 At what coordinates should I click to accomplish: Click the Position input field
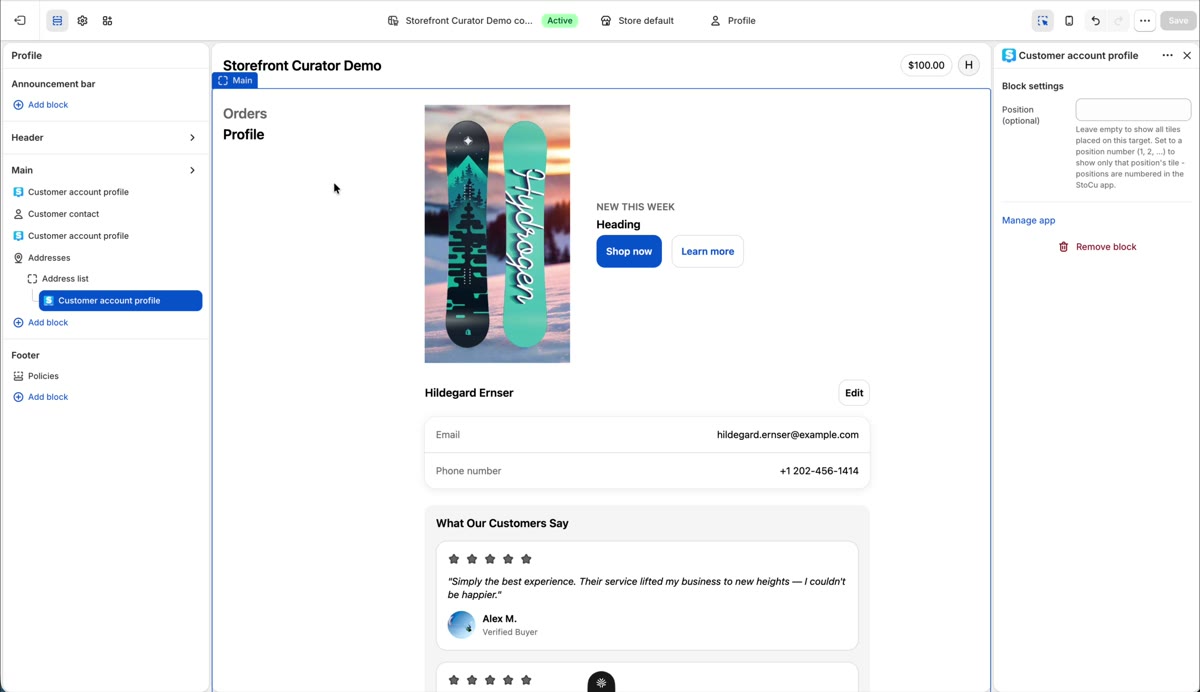1133,110
